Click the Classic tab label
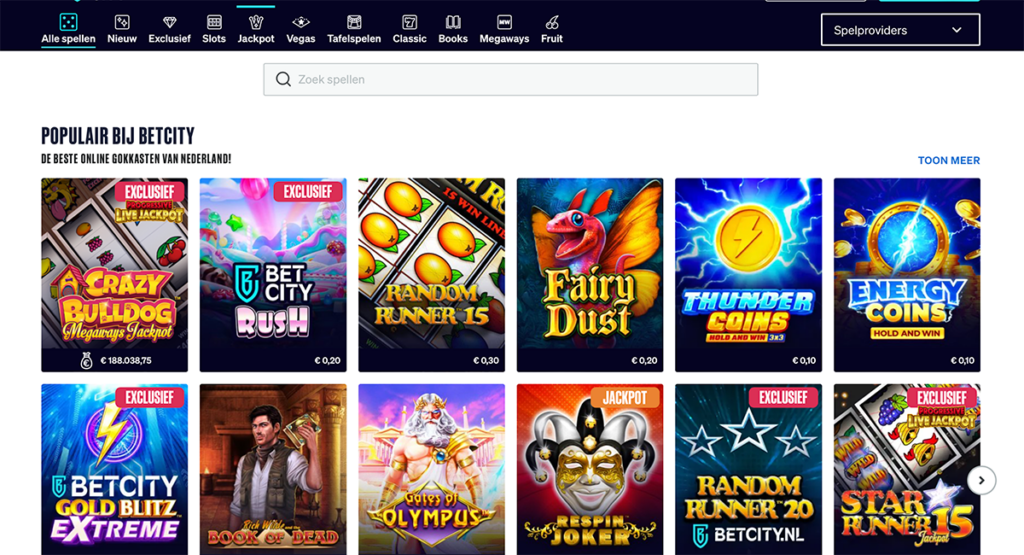Image resolution: width=1024 pixels, height=555 pixels. tap(409, 39)
